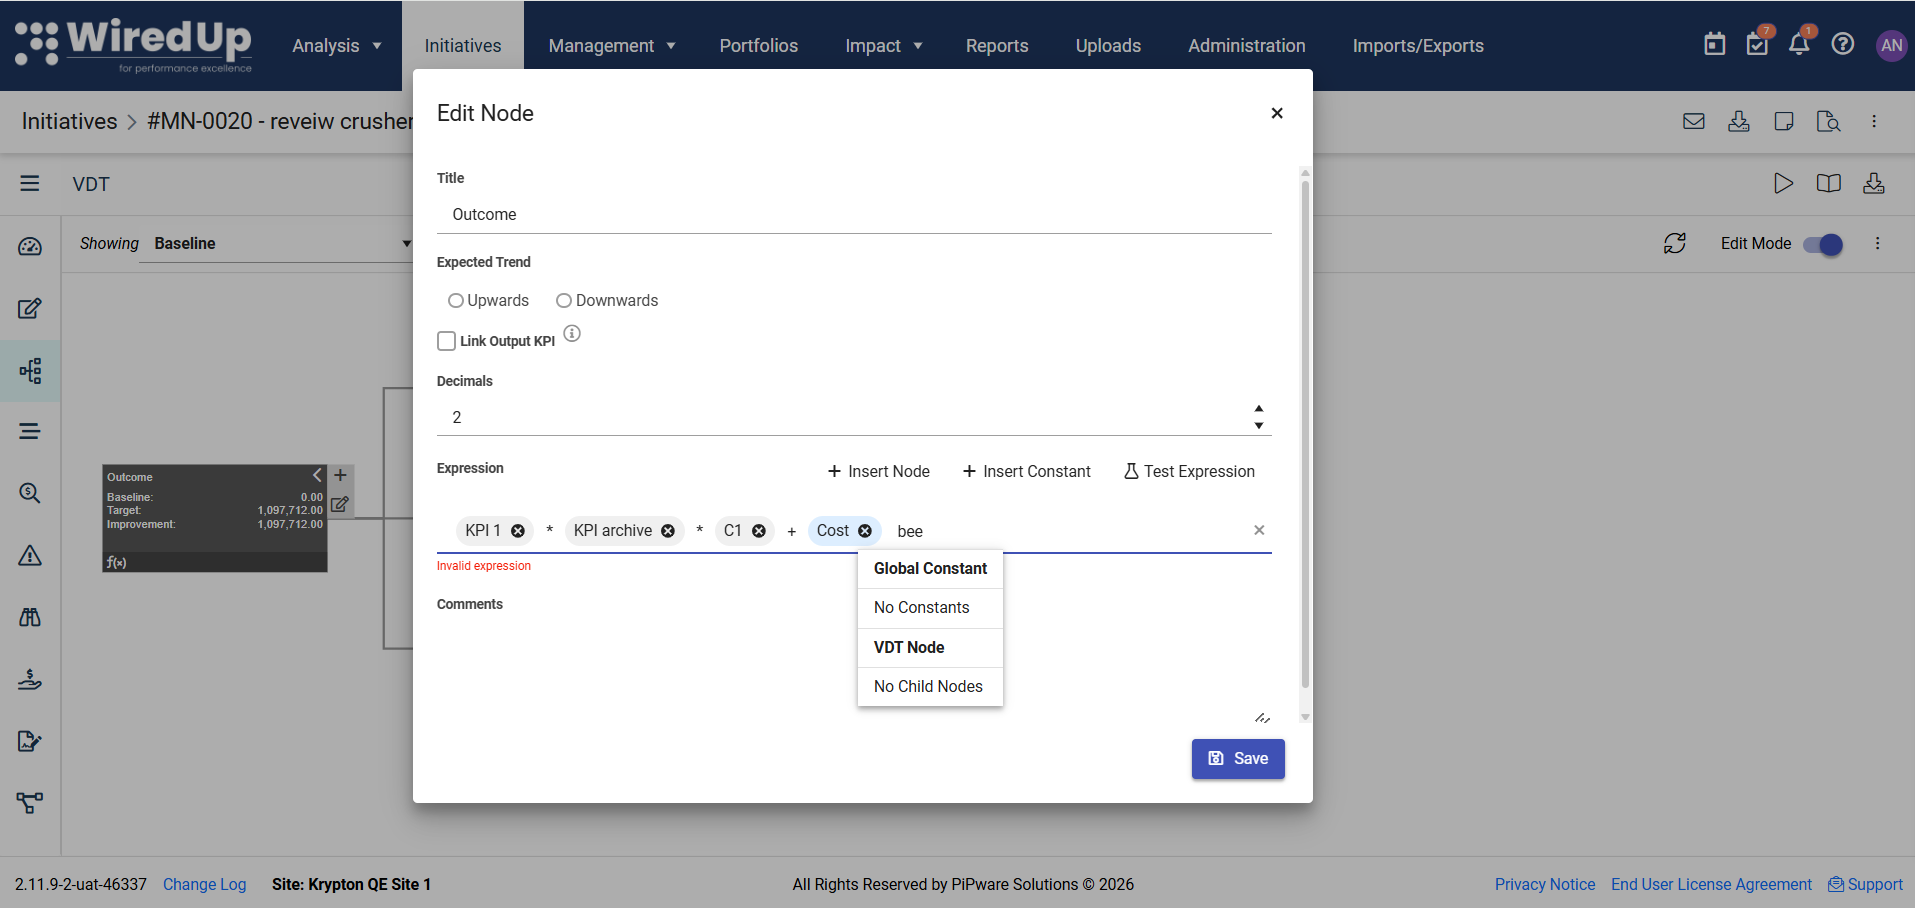The width and height of the screenshot is (1915, 908).
Task: Click the Edit Node dialog scrollbar
Action: pos(1305,434)
